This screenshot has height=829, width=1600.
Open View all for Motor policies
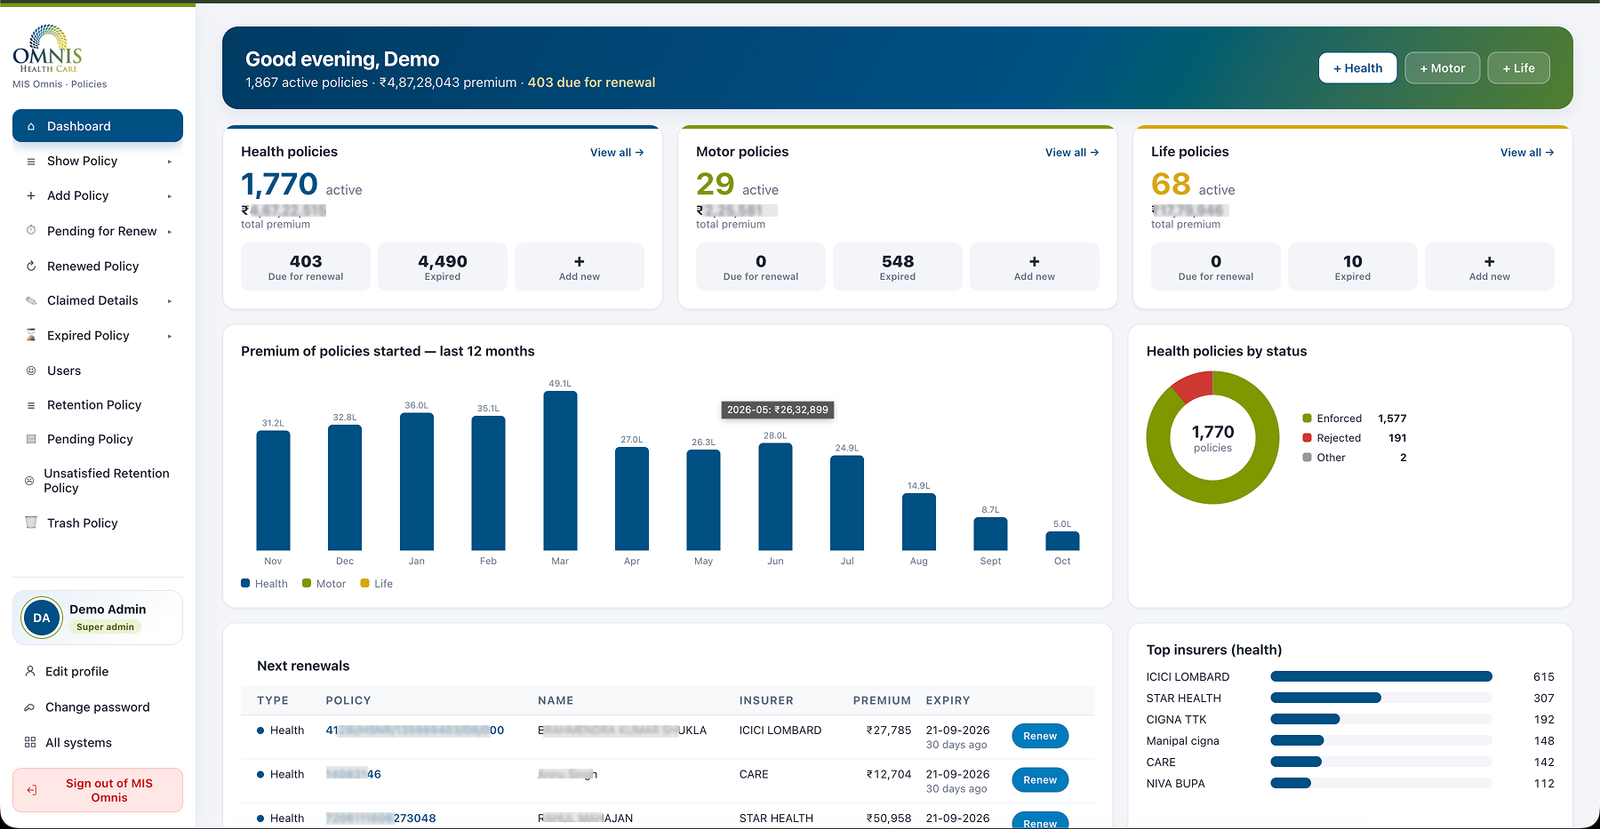pyautogui.click(x=1072, y=153)
